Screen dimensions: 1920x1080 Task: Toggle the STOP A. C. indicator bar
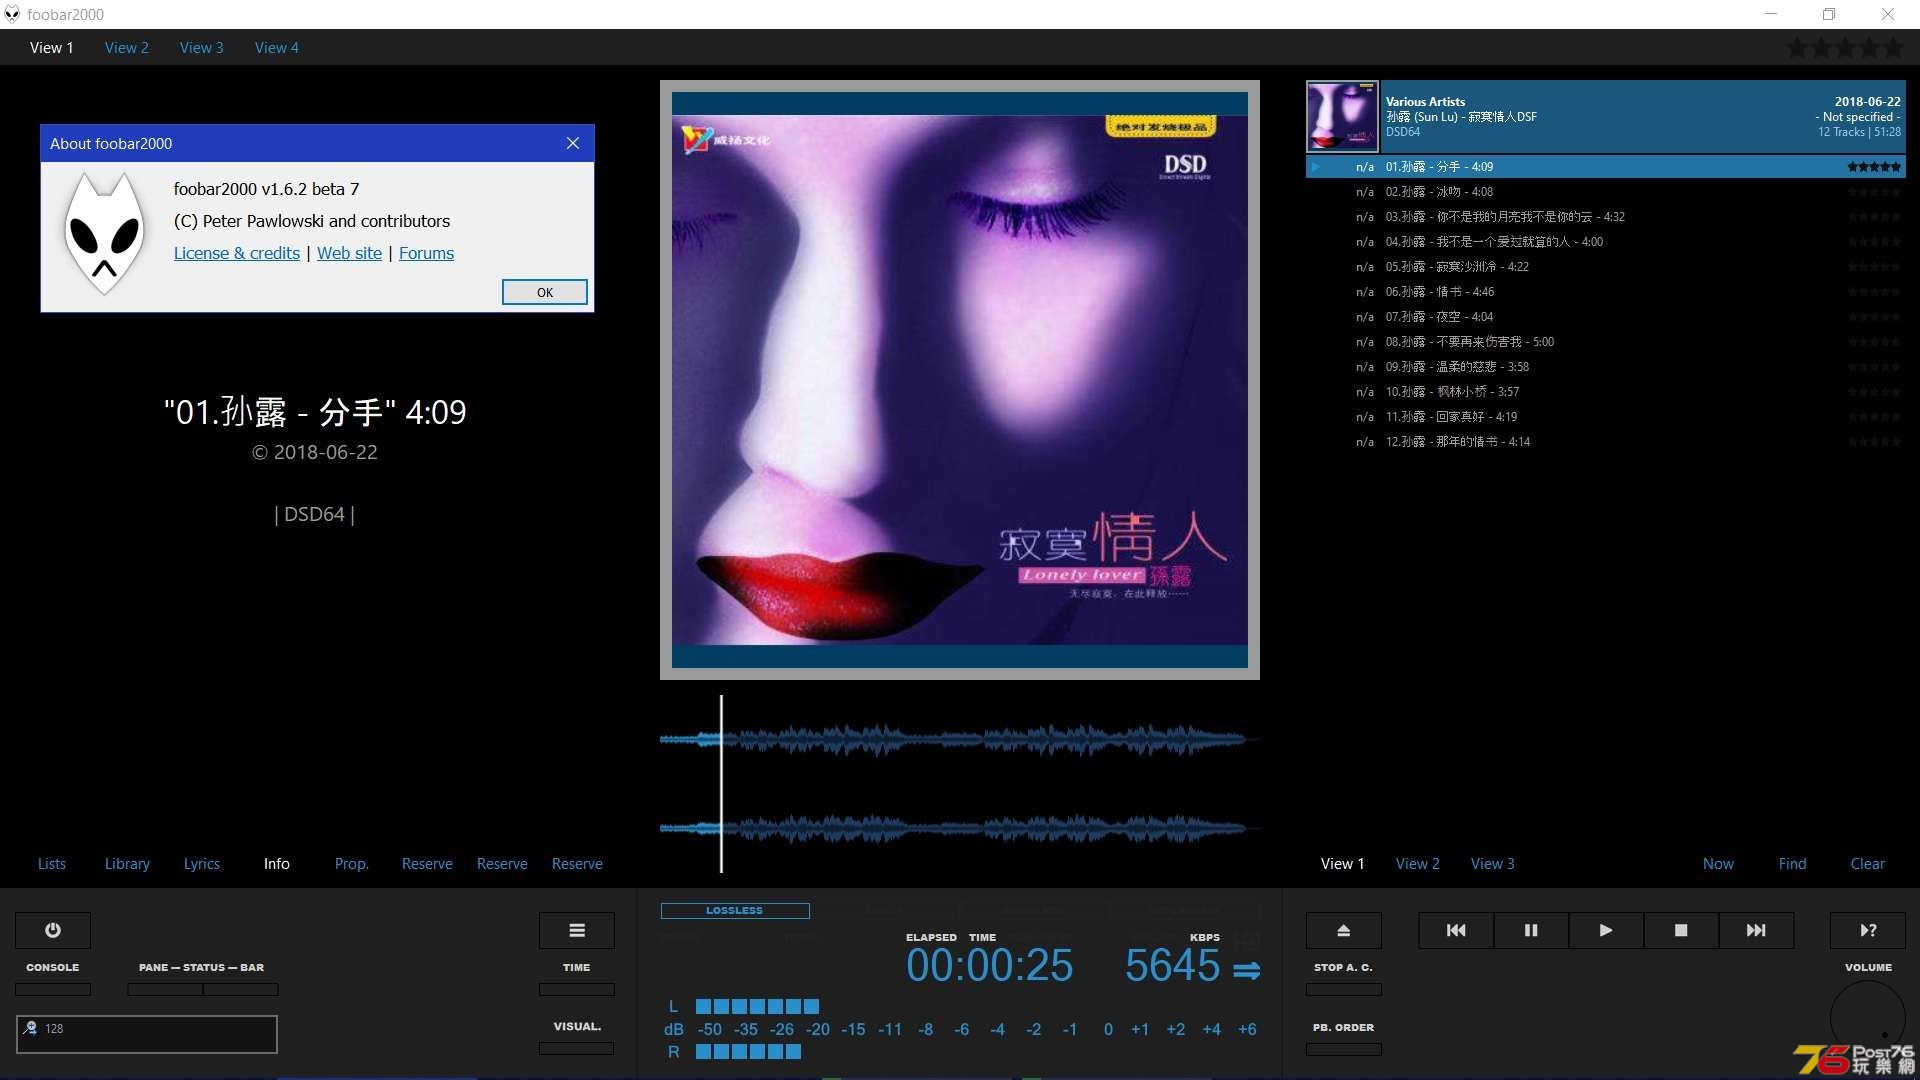[1344, 989]
